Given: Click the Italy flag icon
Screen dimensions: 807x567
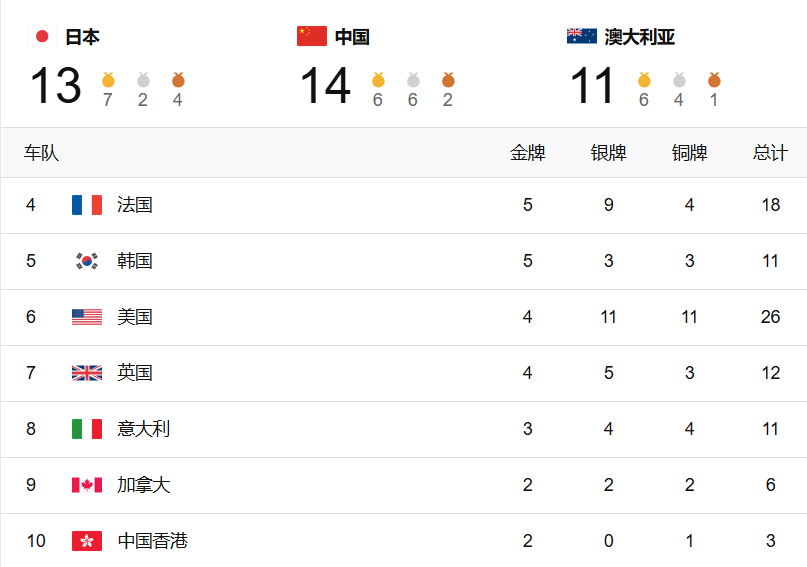Looking at the screenshot, I should [86, 429].
